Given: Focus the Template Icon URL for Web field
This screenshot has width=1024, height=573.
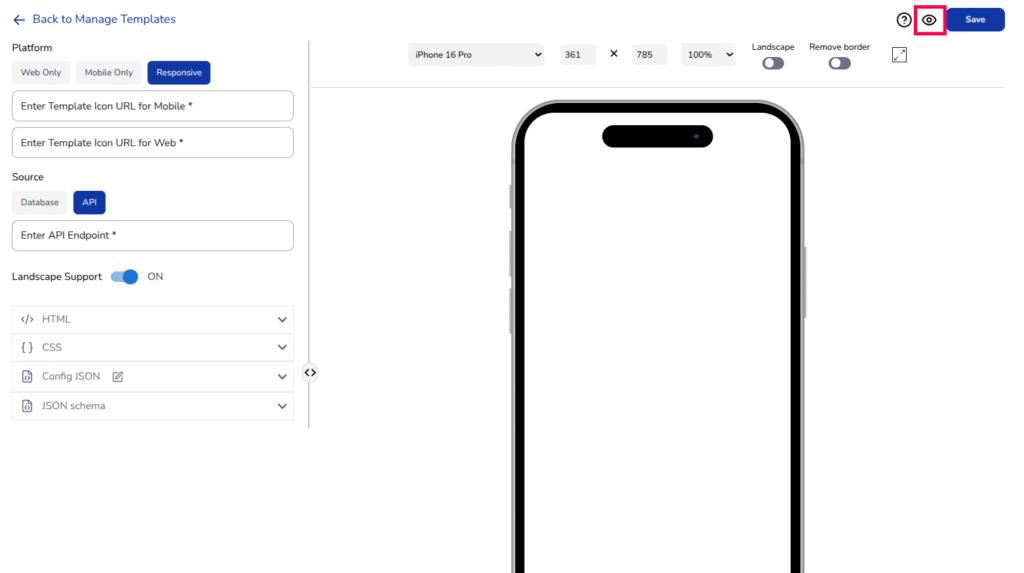Looking at the screenshot, I should point(153,142).
